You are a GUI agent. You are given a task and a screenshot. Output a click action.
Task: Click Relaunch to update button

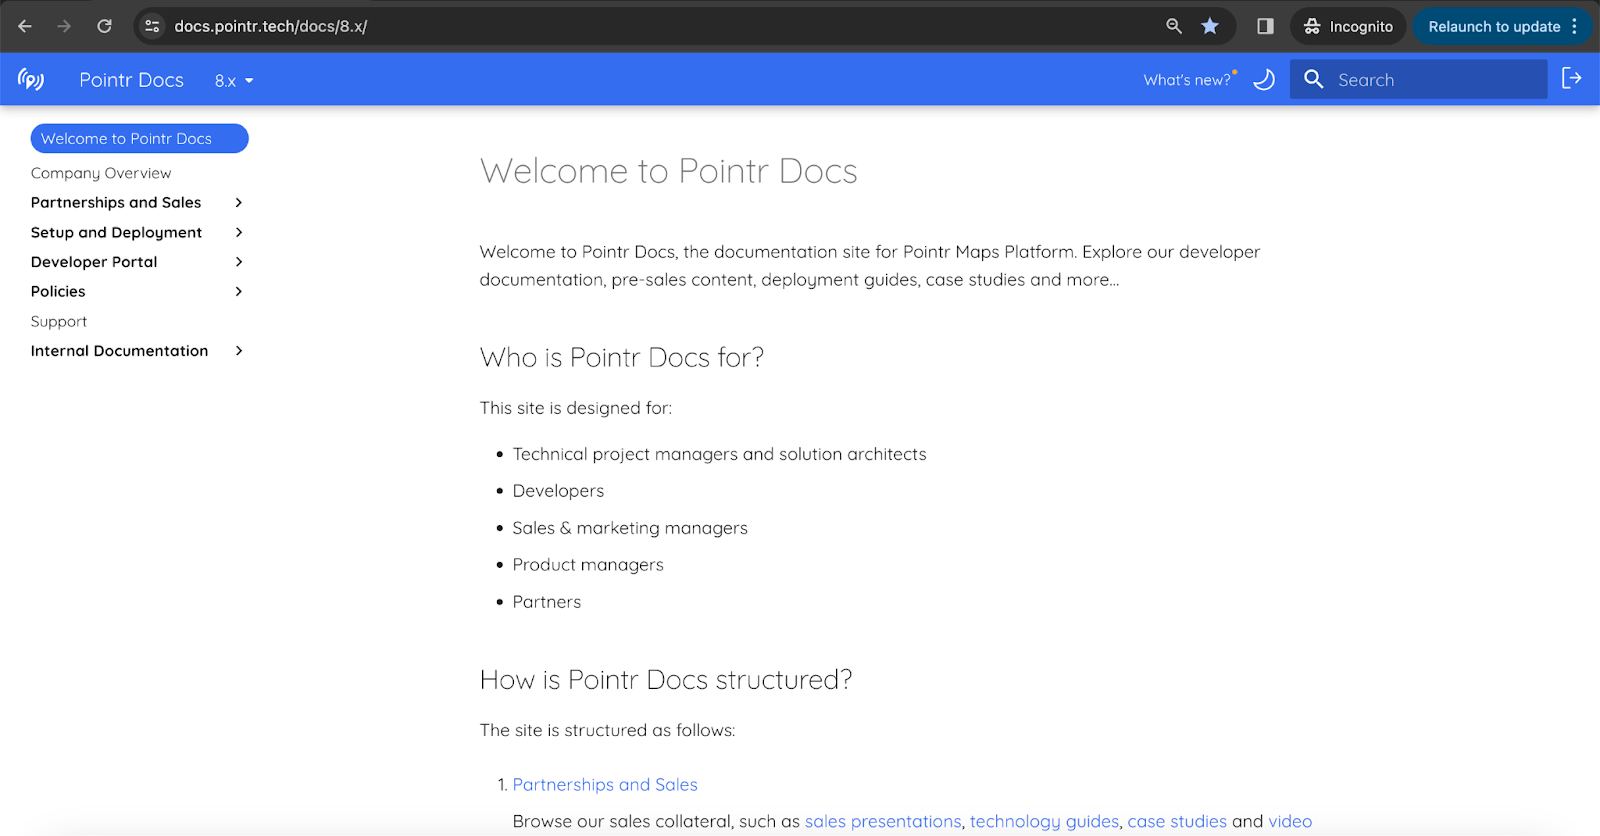(1494, 26)
